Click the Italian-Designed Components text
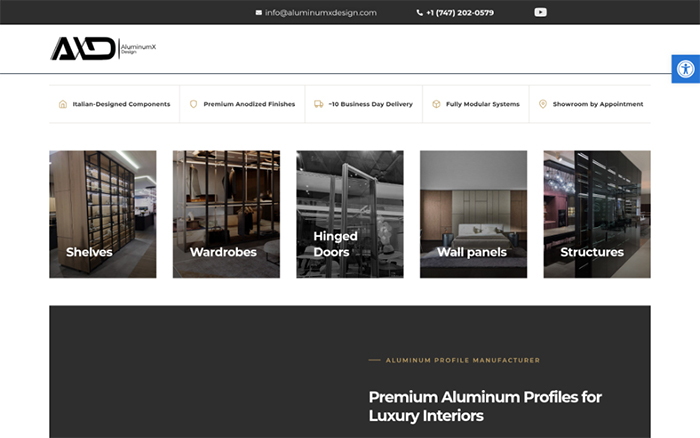This screenshot has height=438, width=700. coord(121,104)
